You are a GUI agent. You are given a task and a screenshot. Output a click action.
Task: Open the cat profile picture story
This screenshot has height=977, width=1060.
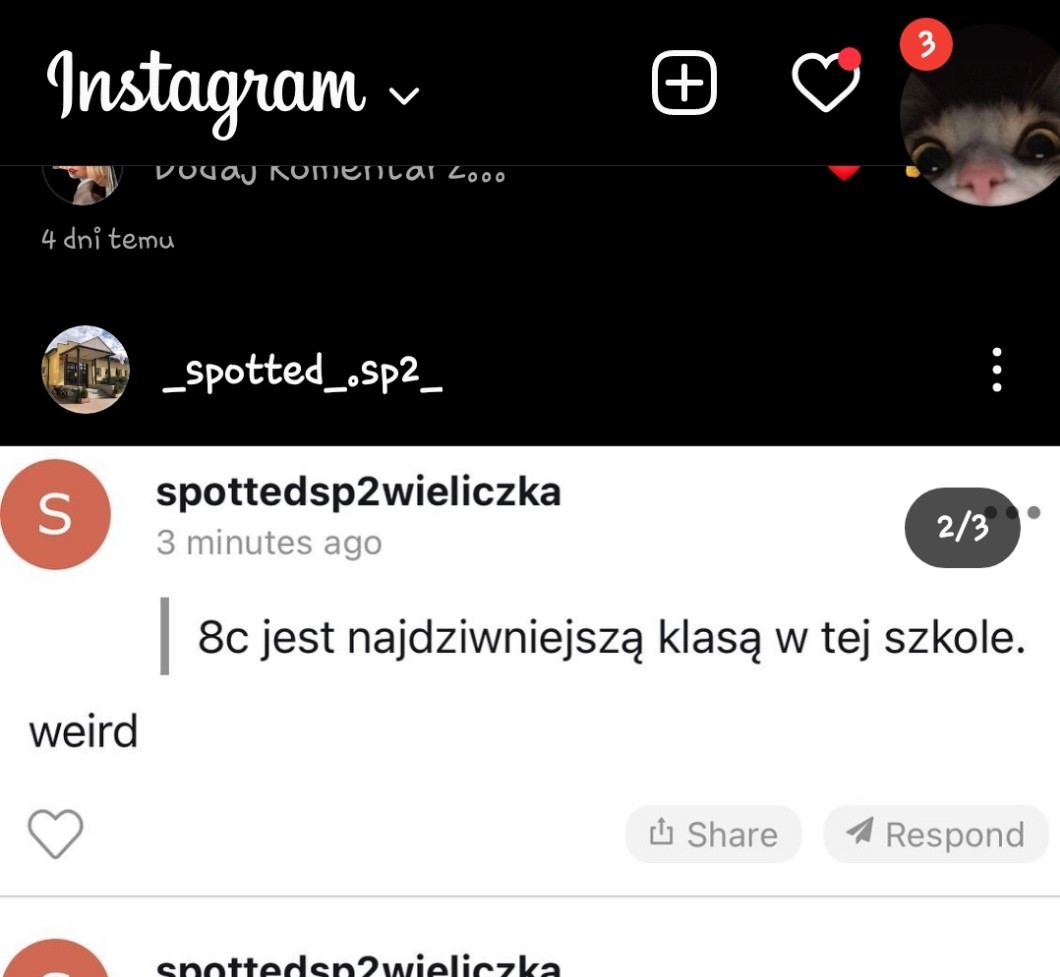pyautogui.click(x=980, y=115)
